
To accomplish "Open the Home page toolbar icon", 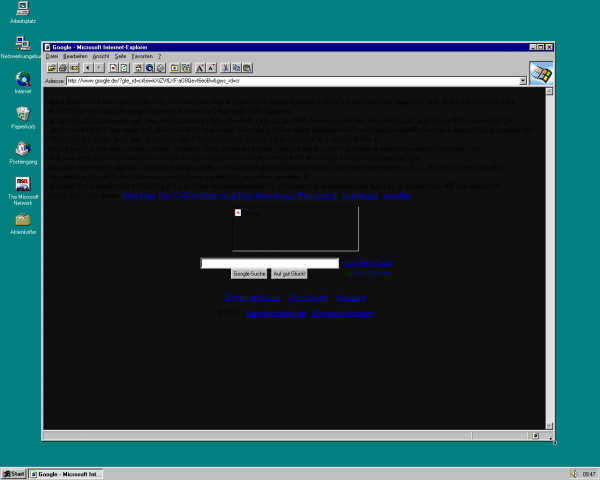I will coord(139,68).
